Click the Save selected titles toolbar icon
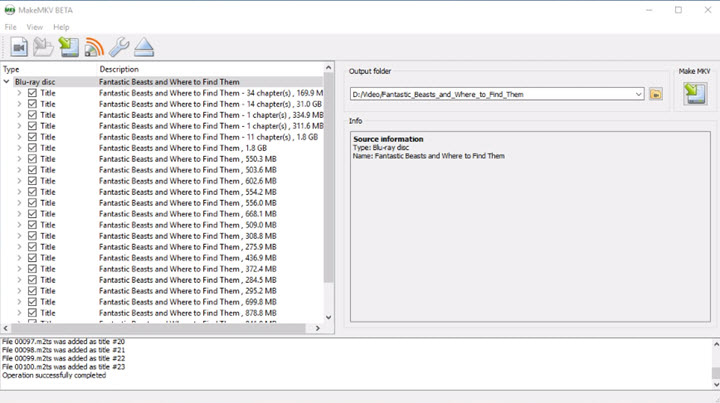This screenshot has height=403, width=720. coord(69,47)
